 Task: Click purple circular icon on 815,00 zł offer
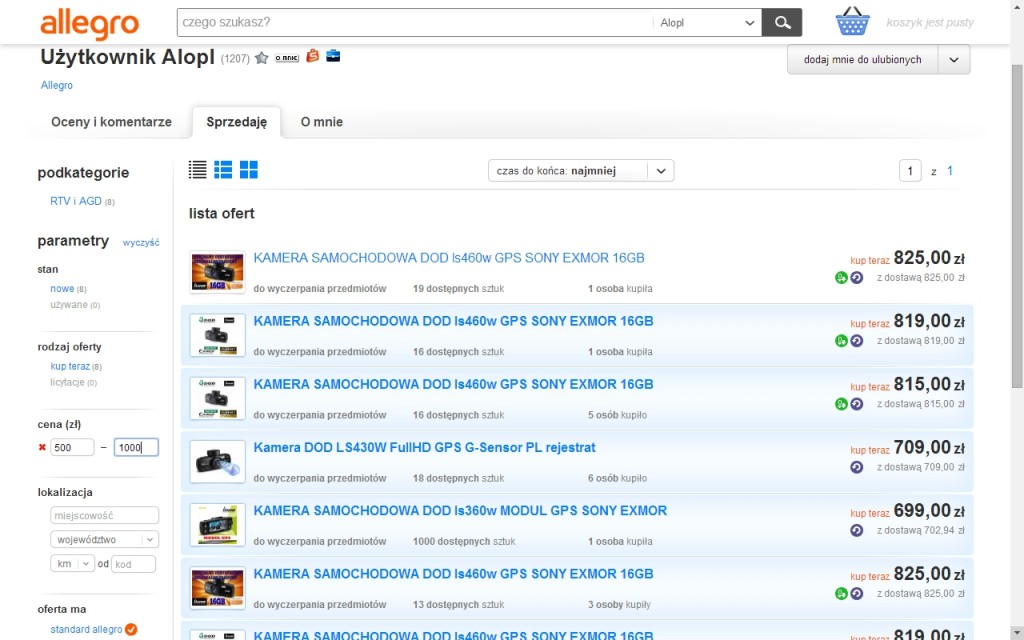click(x=857, y=404)
